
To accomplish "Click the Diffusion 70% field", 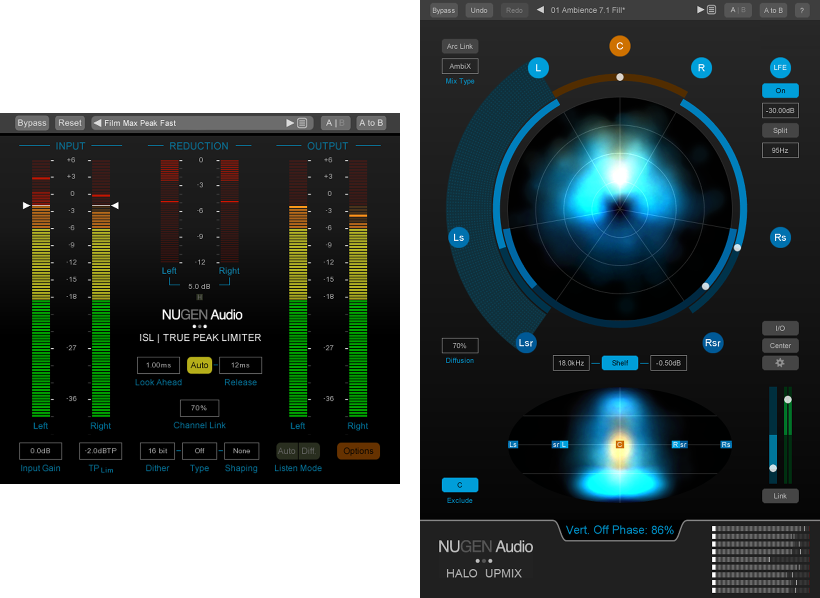I will pos(460,346).
